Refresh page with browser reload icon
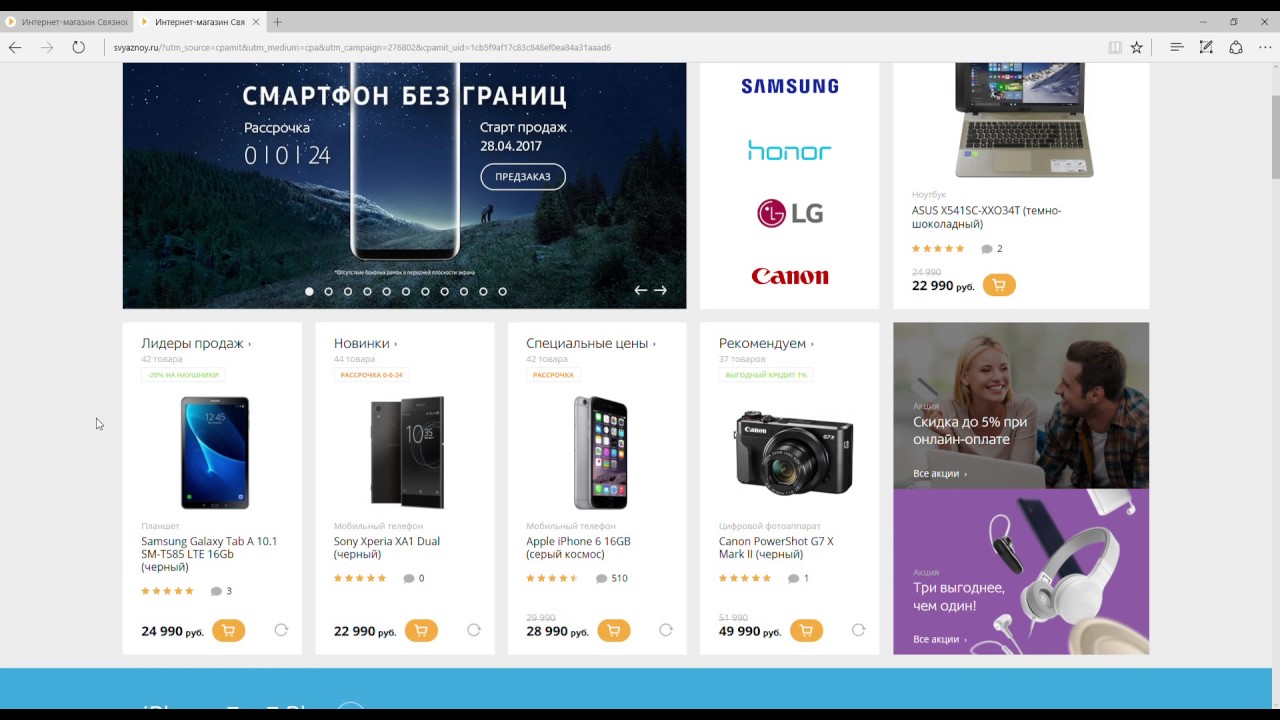This screenshot has height=720, width=1280. [x=78, y=47]
